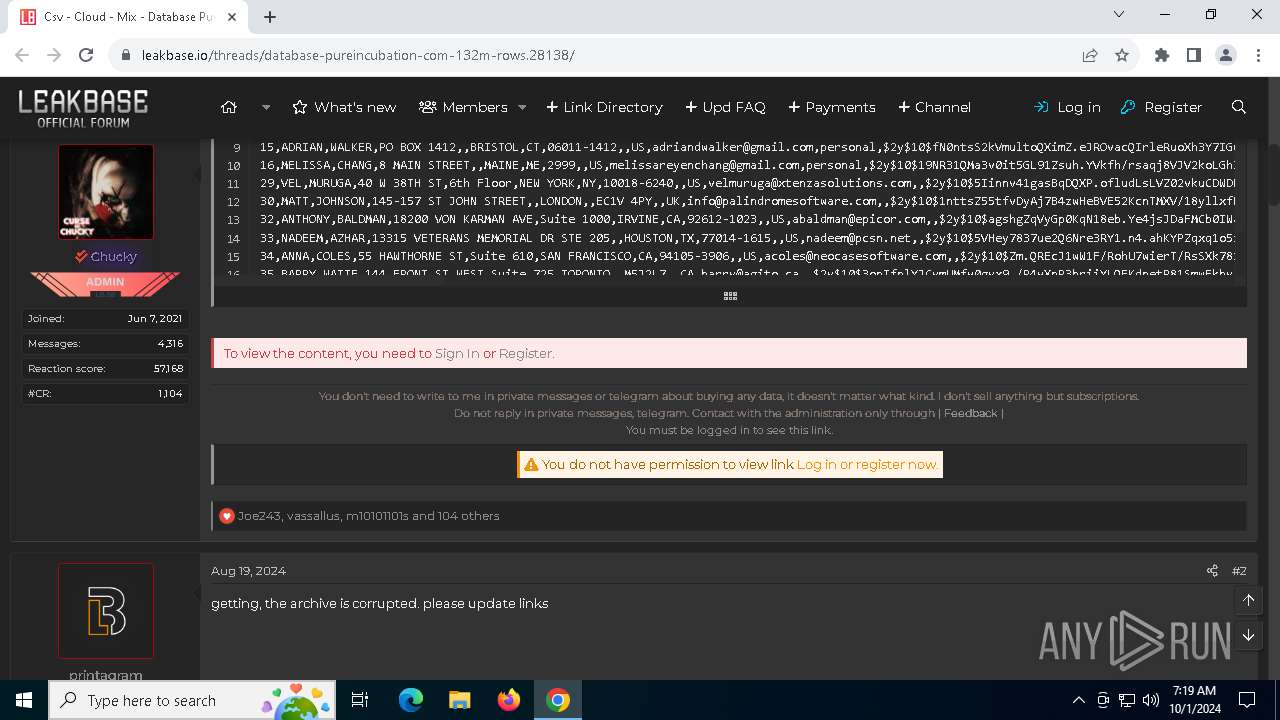Viewport: 1280px width, 720px height.
Task: Click the warning icon in permission notice
Action: pyautogui.click(x=531, y=464)
